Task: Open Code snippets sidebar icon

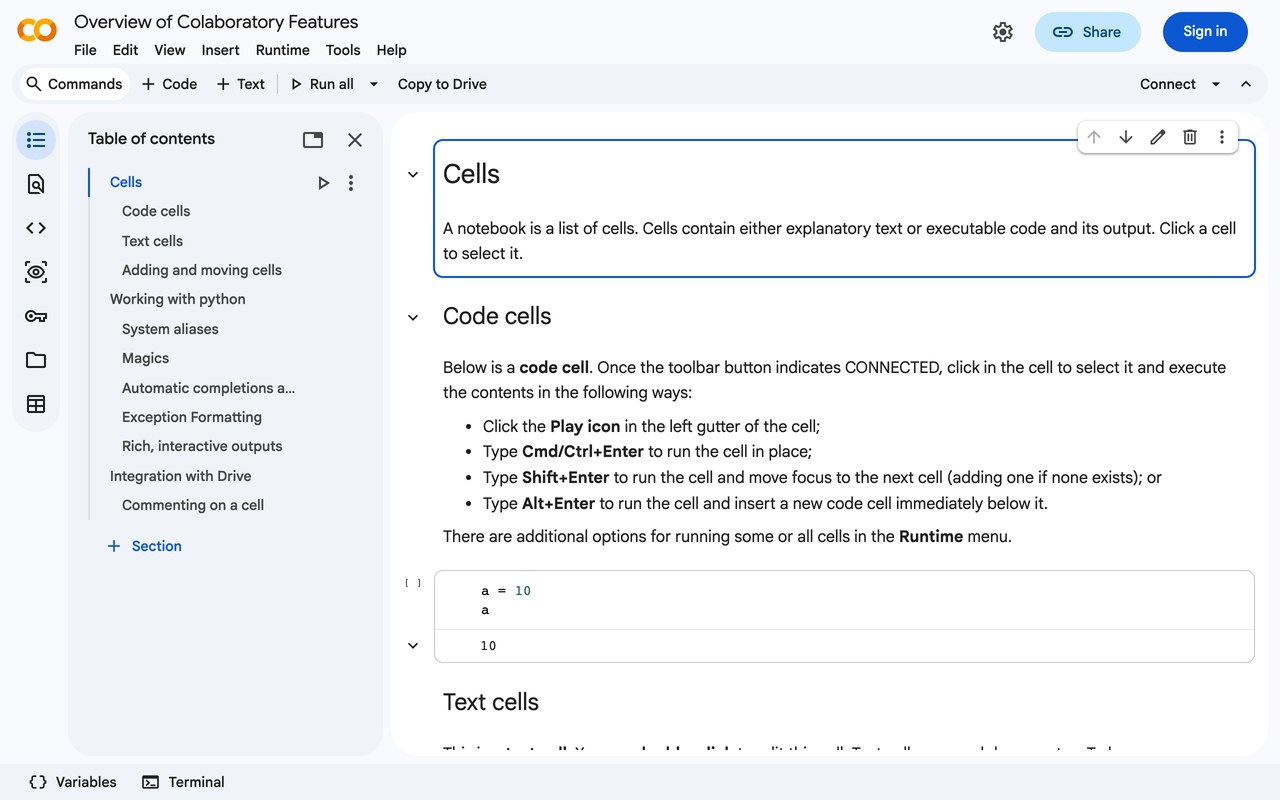Action: coord(36,228)
